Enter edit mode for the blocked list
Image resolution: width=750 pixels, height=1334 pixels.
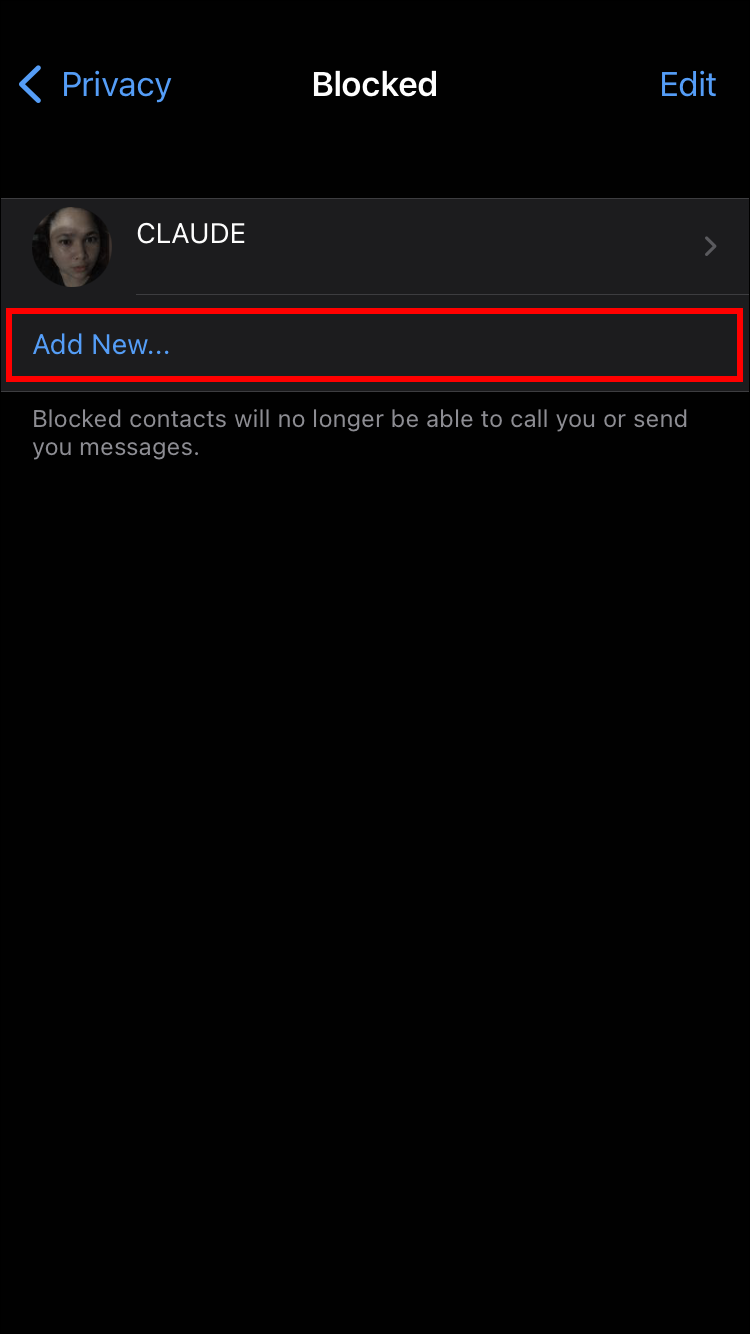pos(688,85)
